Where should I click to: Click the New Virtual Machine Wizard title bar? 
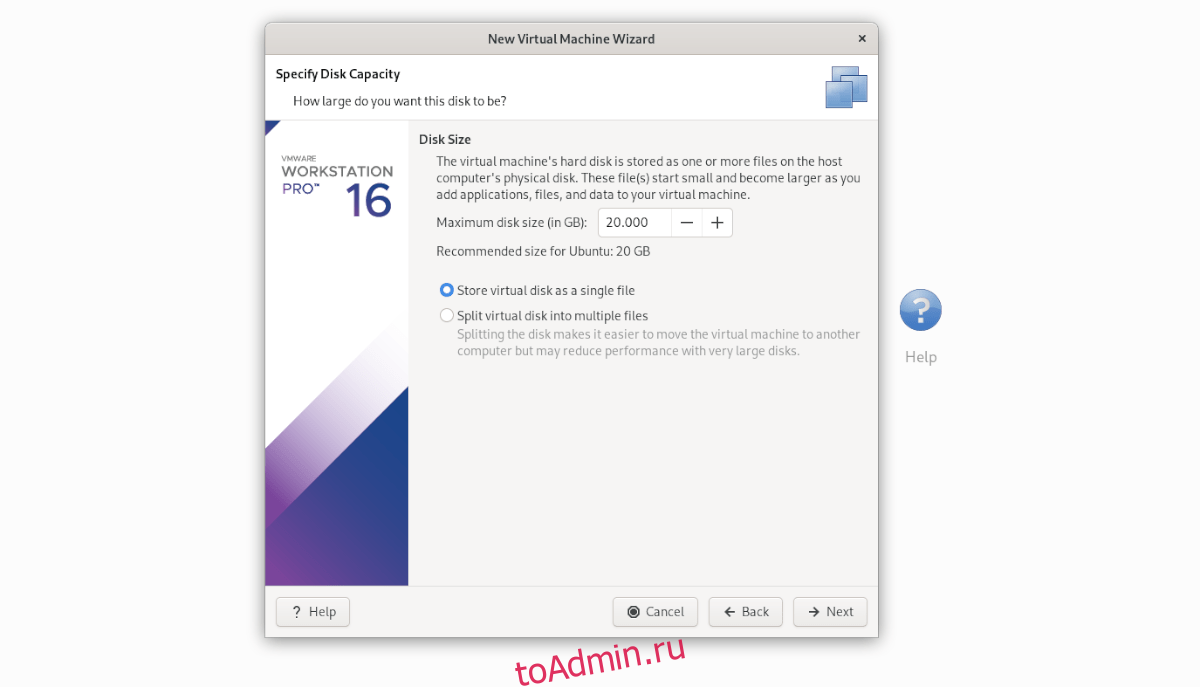(571, 39)
